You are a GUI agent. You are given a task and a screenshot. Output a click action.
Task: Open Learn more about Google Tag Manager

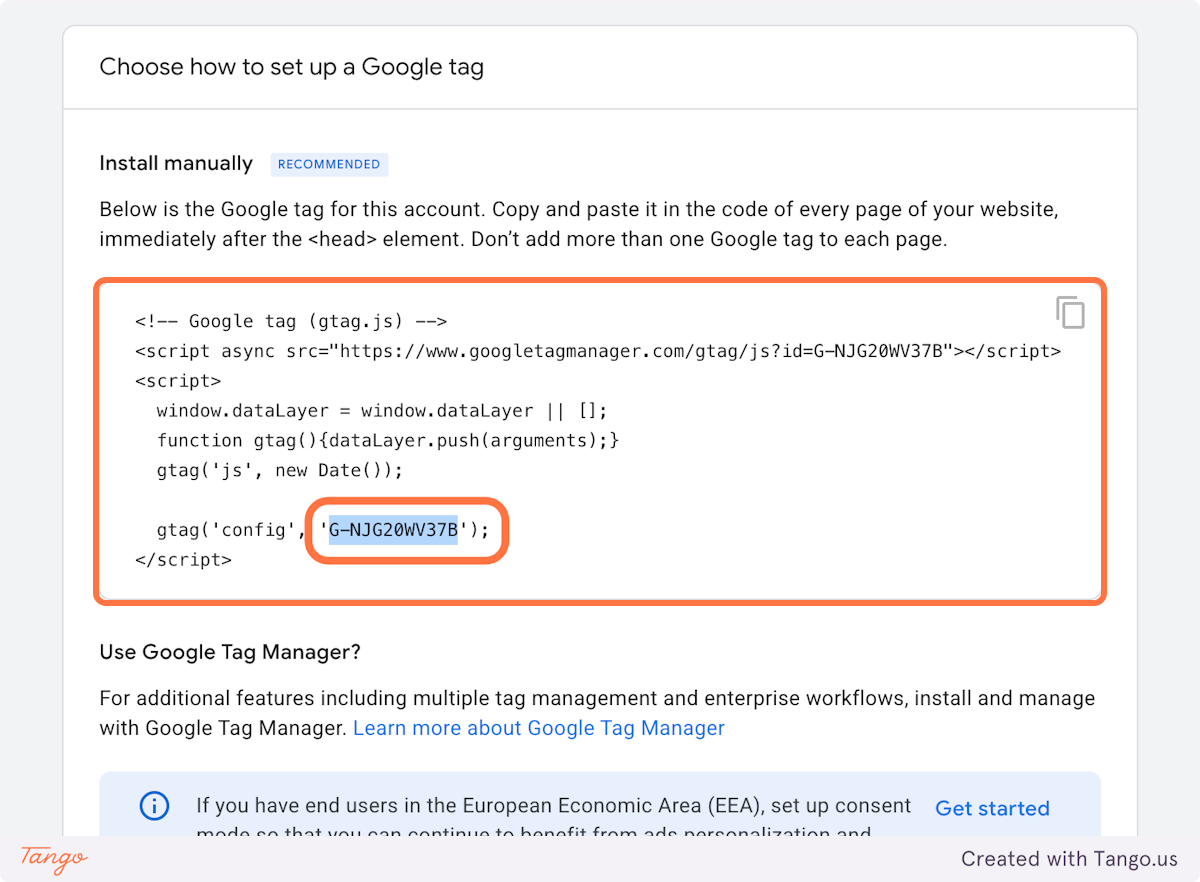tap(538, 728)
